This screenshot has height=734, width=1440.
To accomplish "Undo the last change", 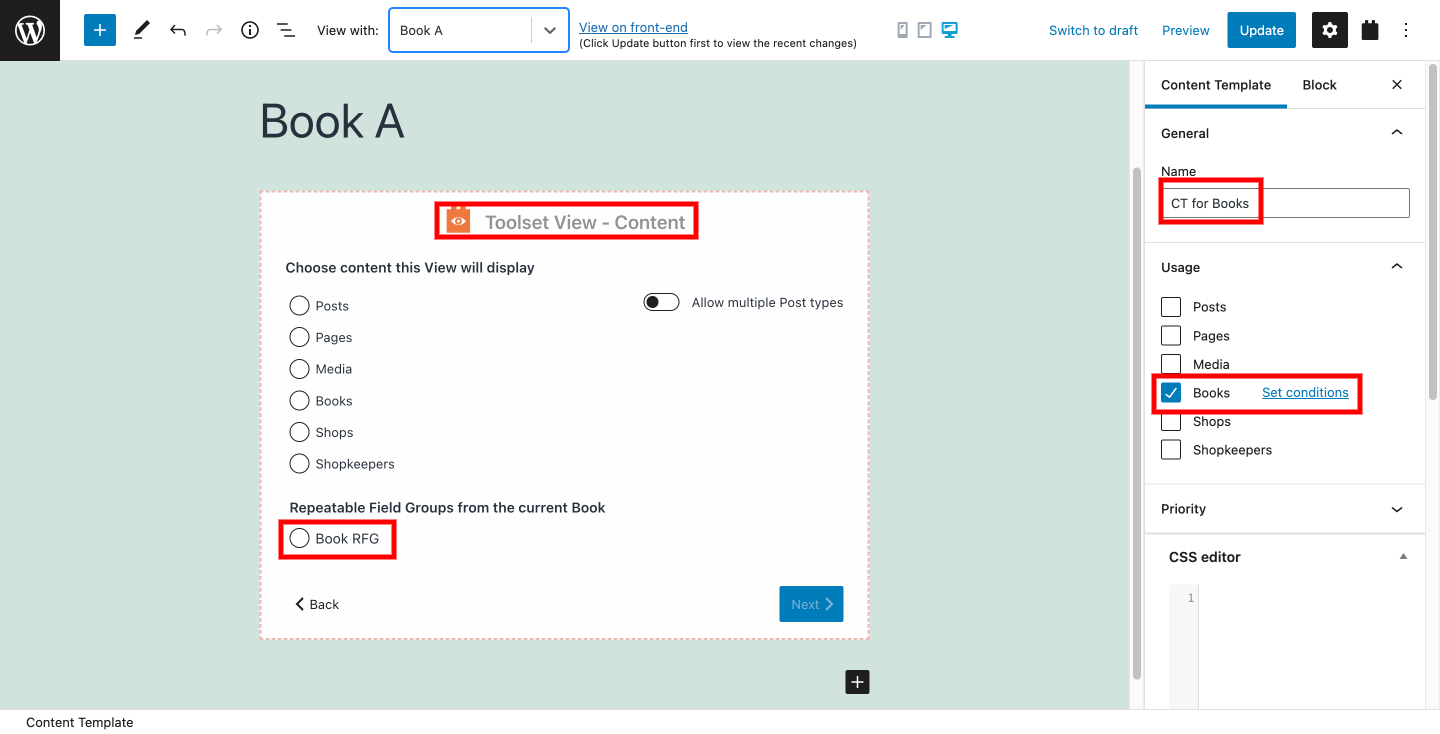I will (178, 30).
